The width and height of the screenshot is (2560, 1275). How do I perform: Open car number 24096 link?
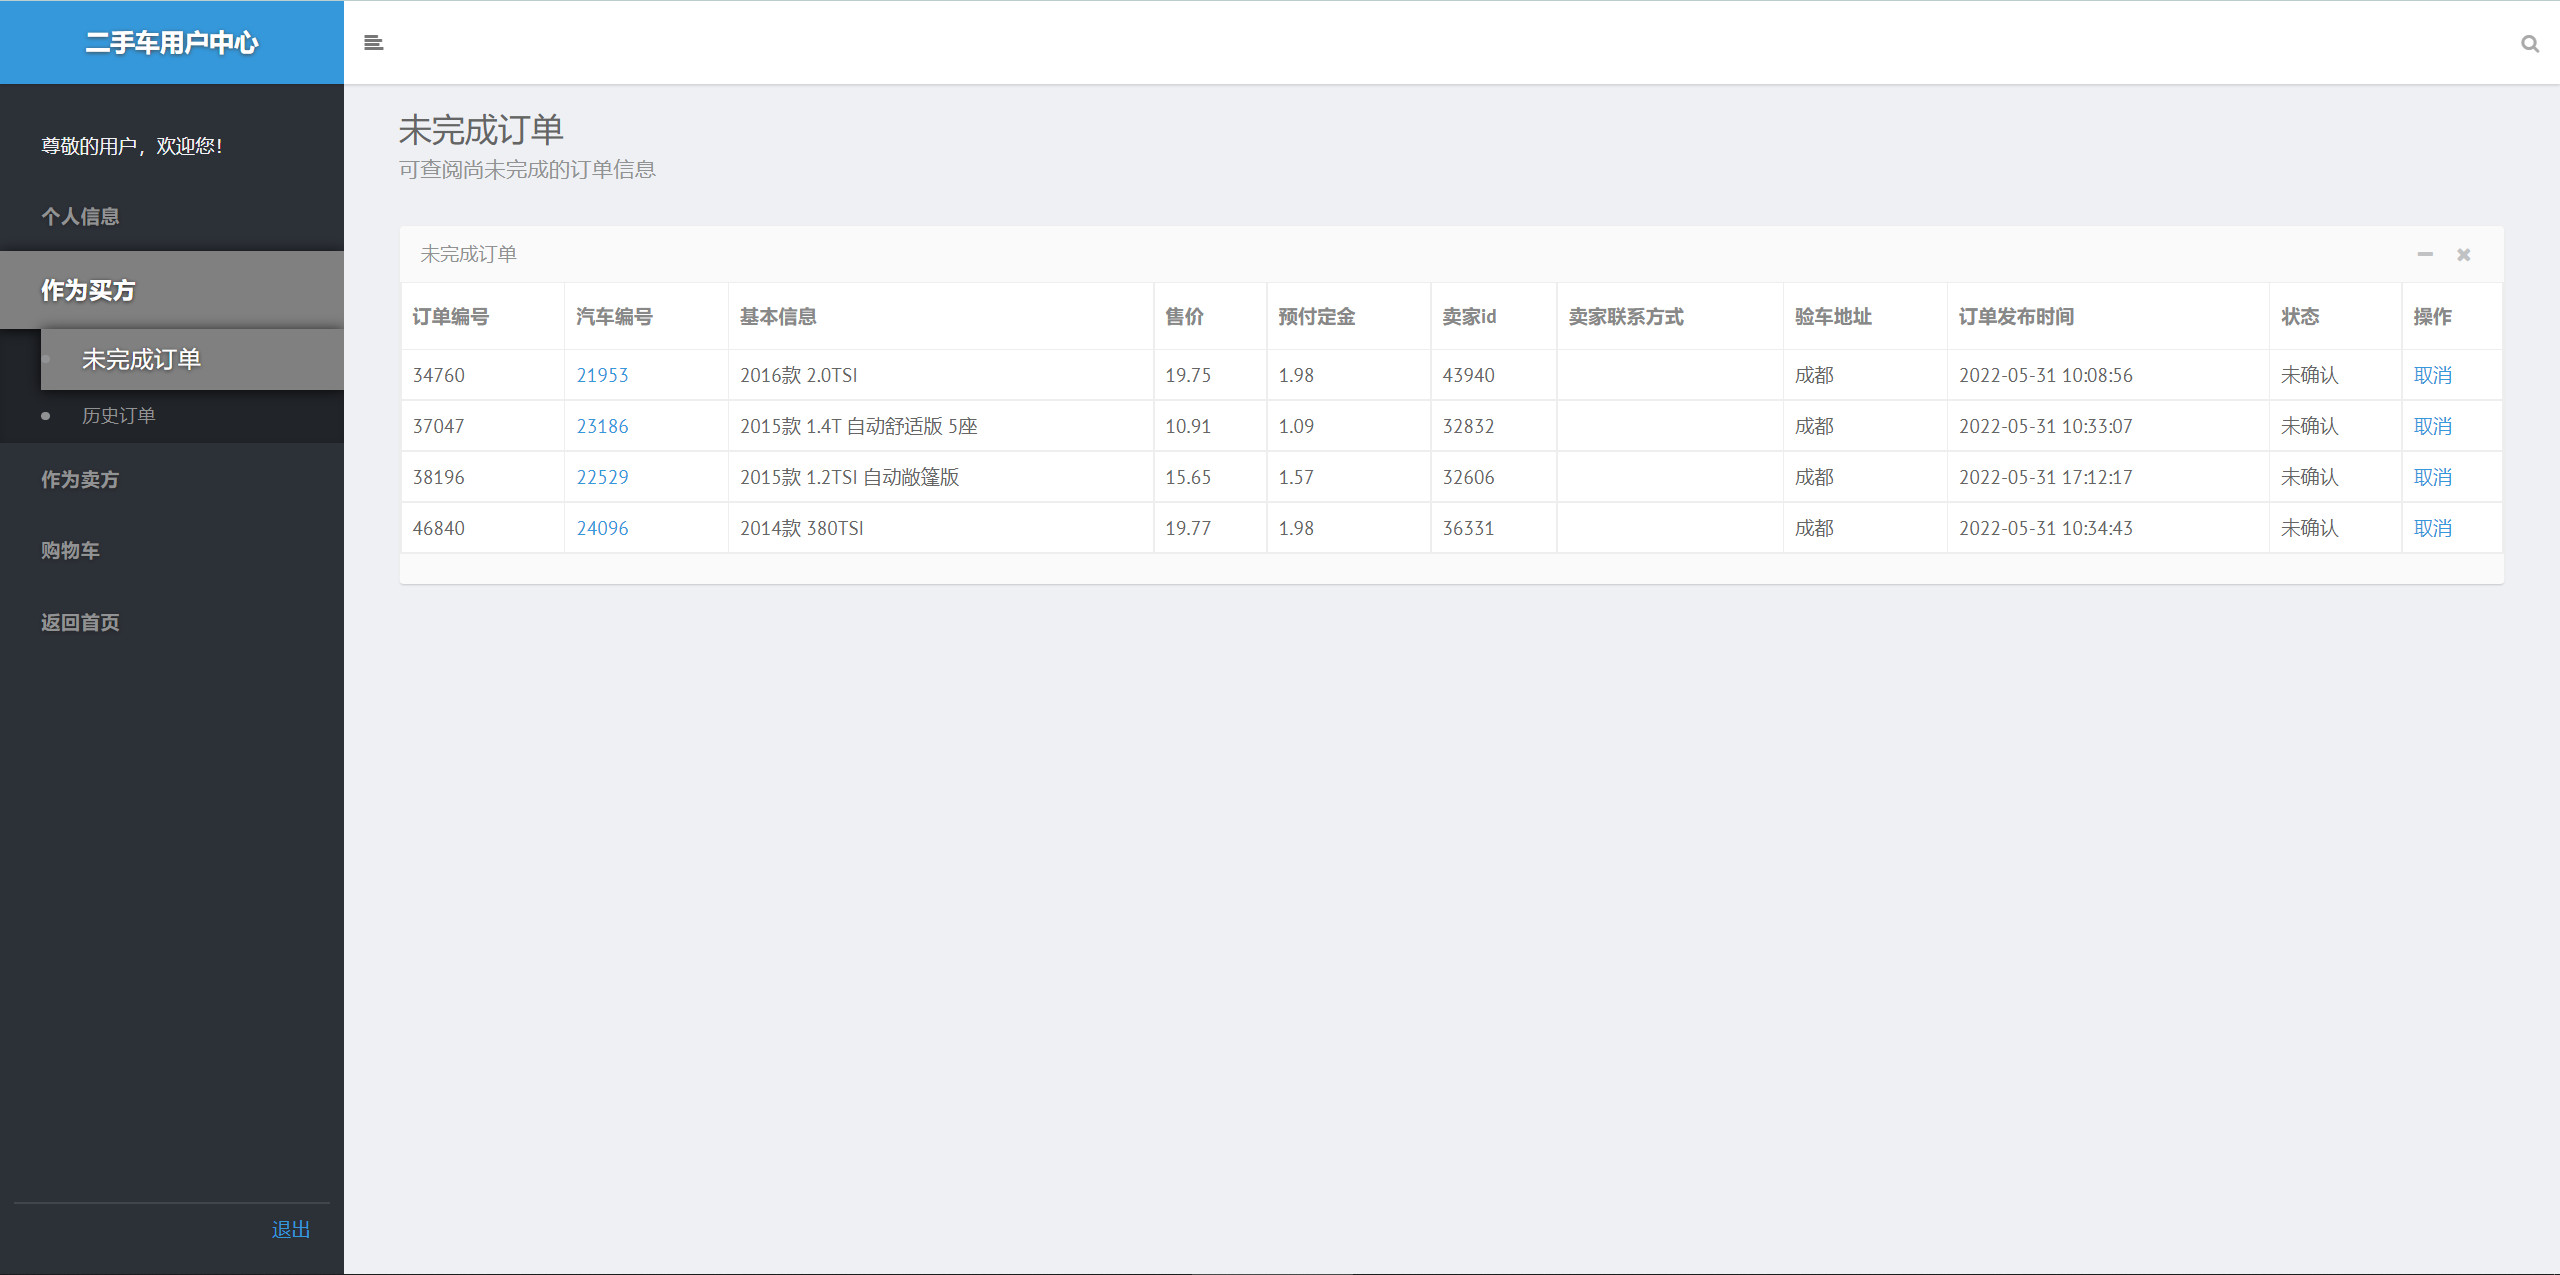pos(602,528)
